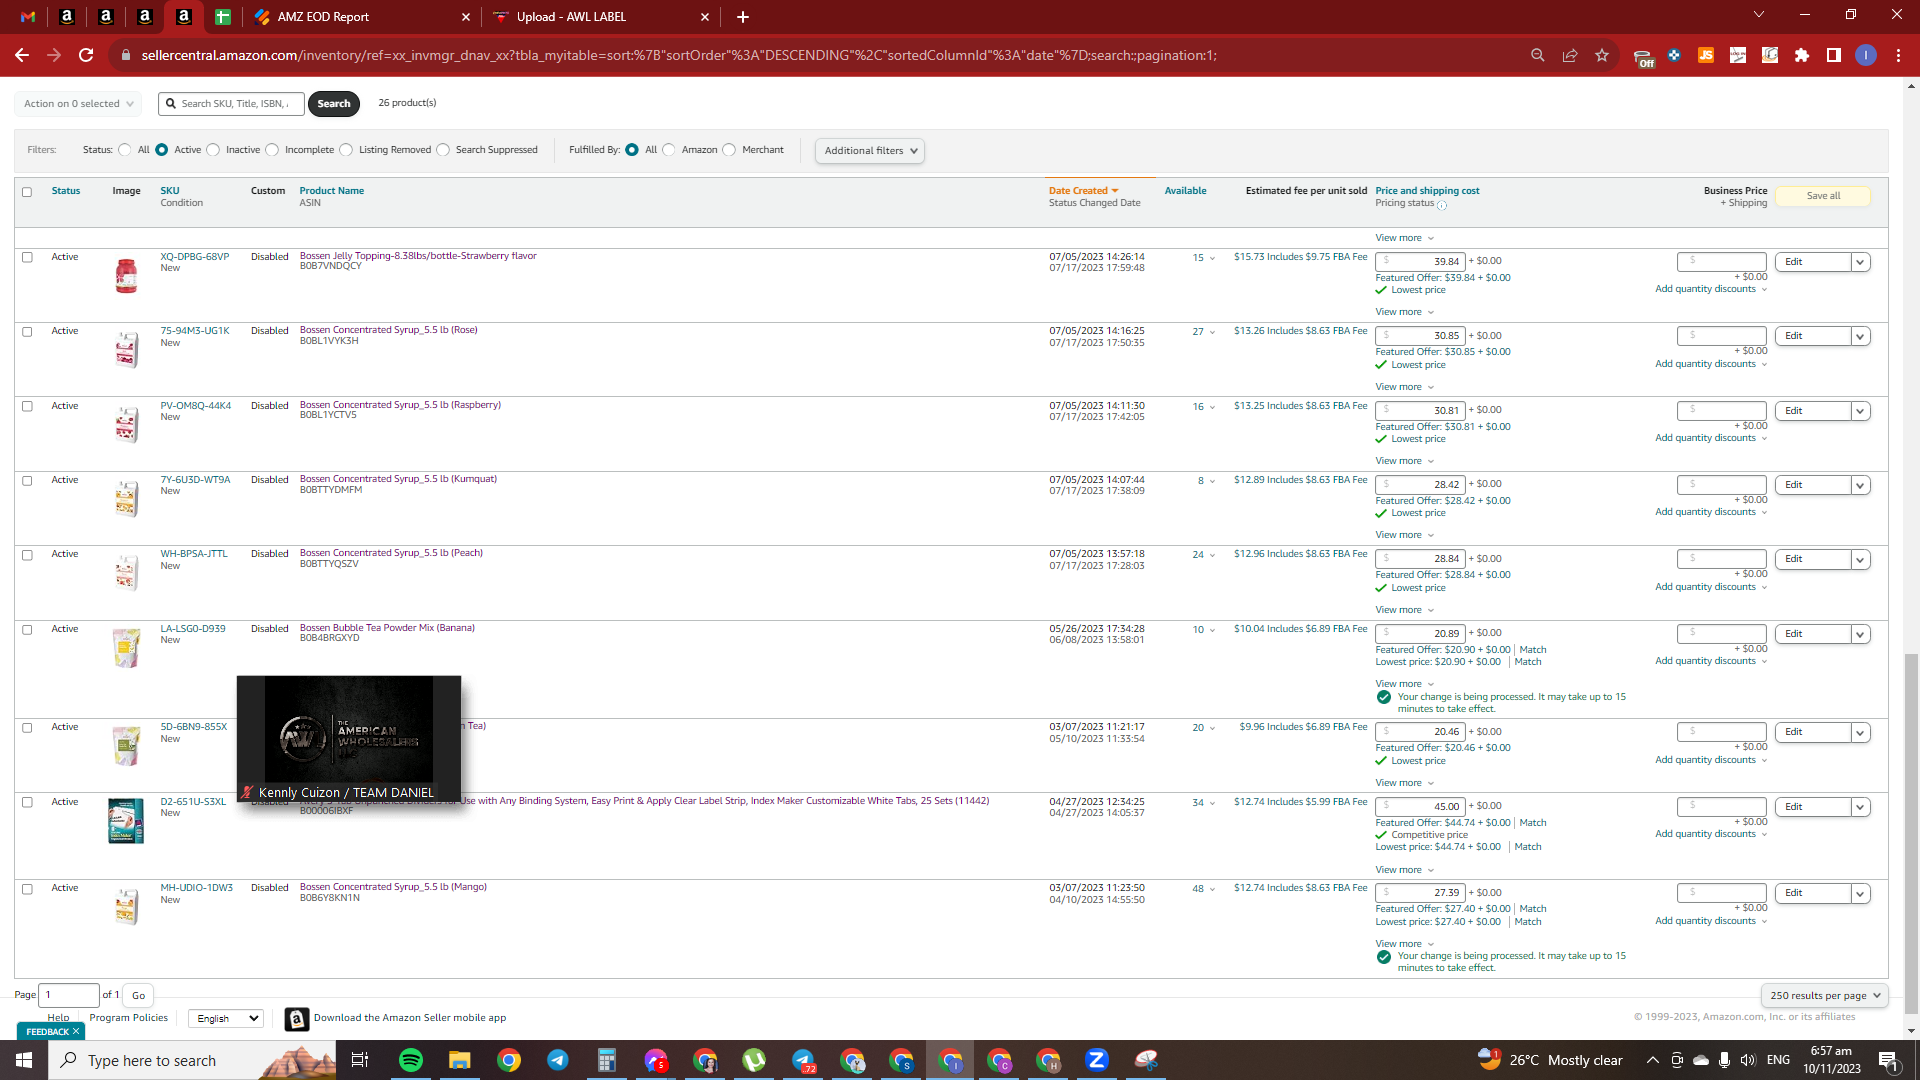Open Telegram from the taskbar
Screen dimensions: 1920x1080
pyautogui.click(x=558, y=1060)
